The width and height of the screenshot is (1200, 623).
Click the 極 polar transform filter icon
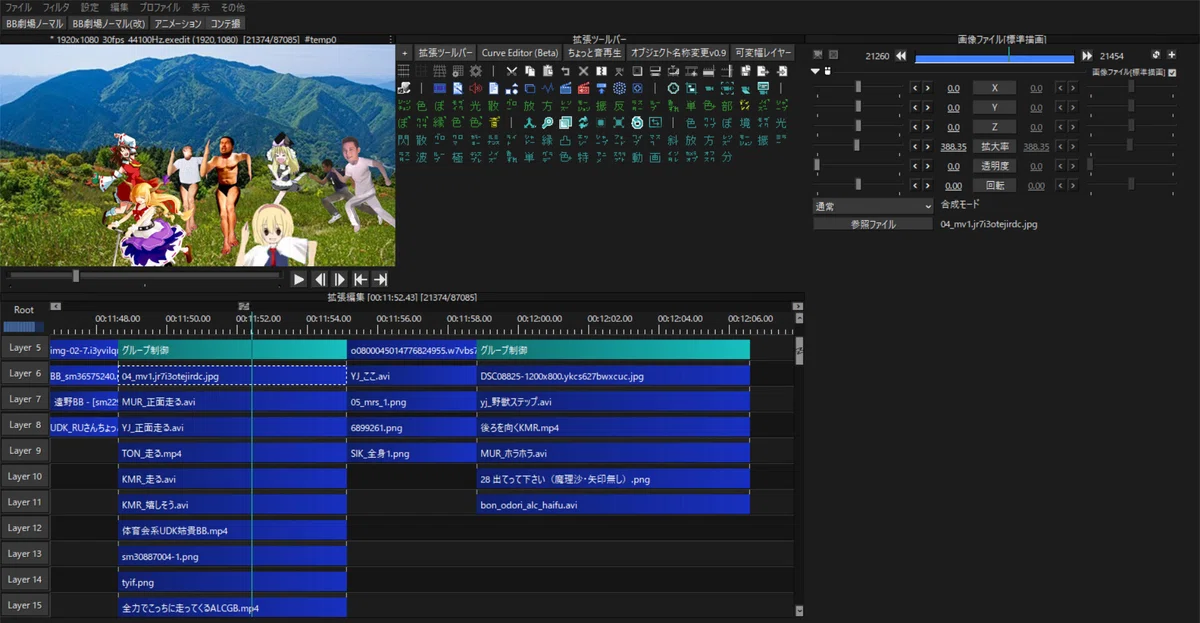tap(458, 157)
